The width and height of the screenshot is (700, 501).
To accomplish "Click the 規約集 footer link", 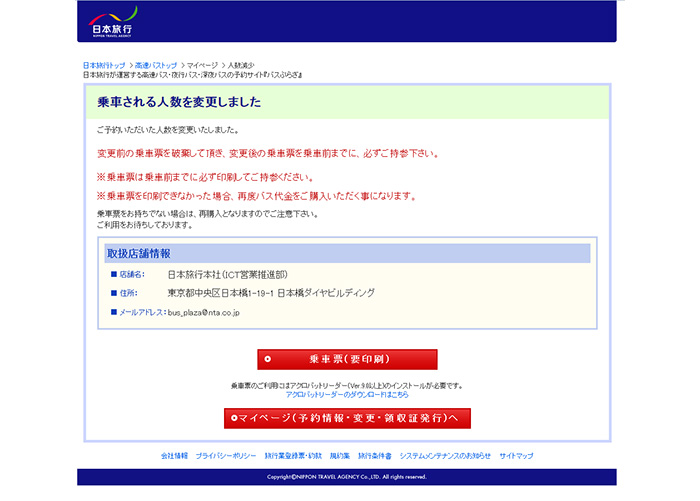I will [x=340, y=456].
